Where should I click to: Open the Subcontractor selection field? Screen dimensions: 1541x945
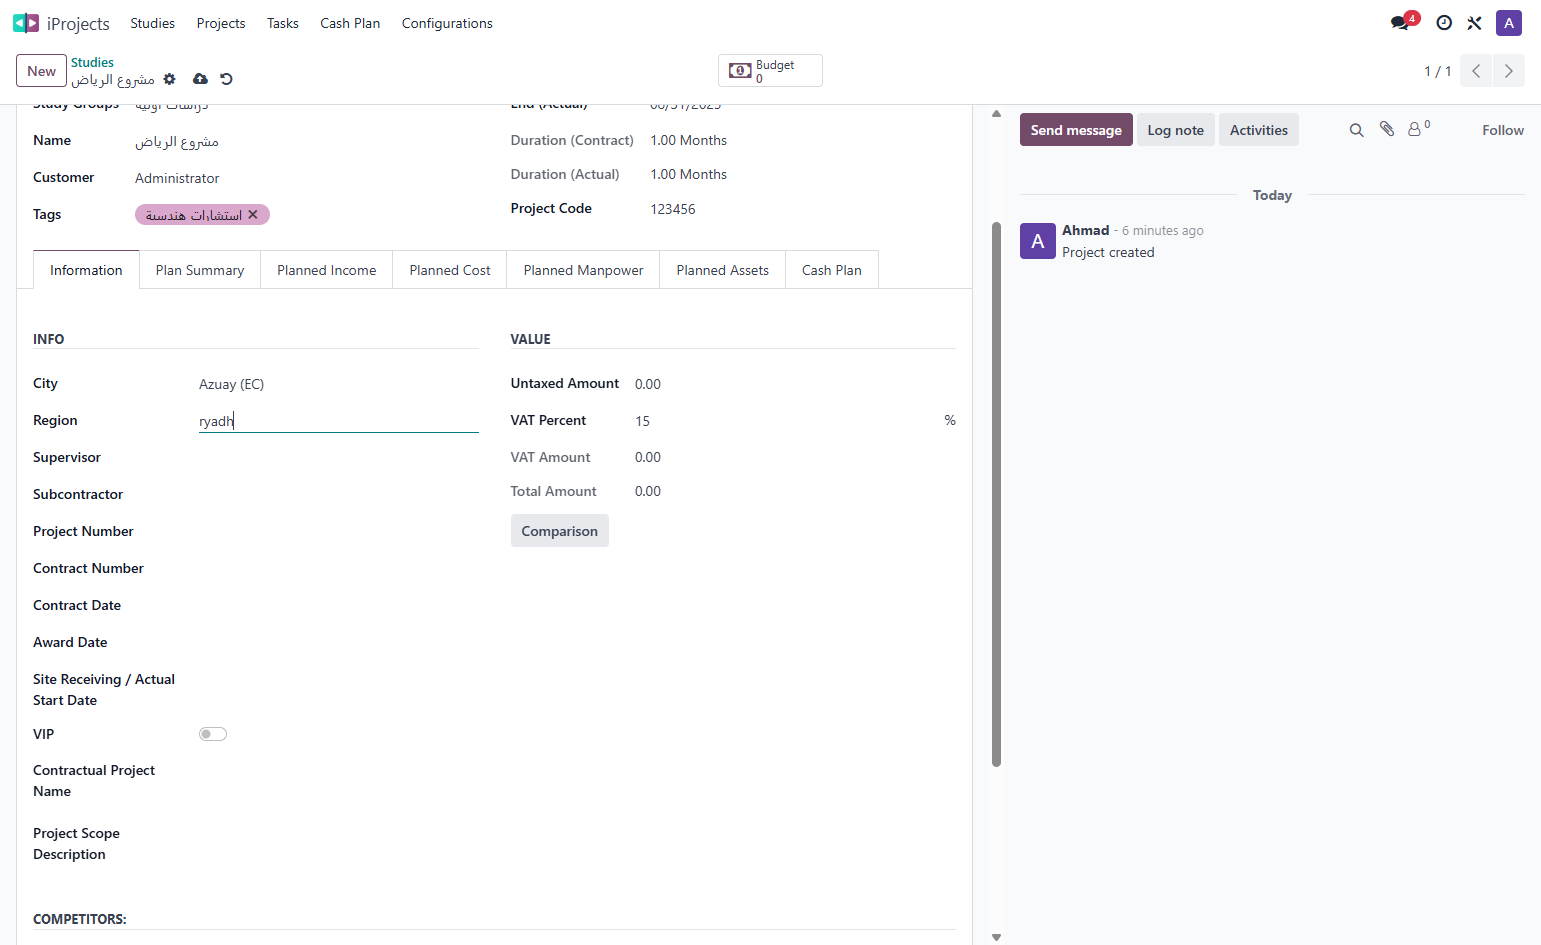[x=339, y=495]
